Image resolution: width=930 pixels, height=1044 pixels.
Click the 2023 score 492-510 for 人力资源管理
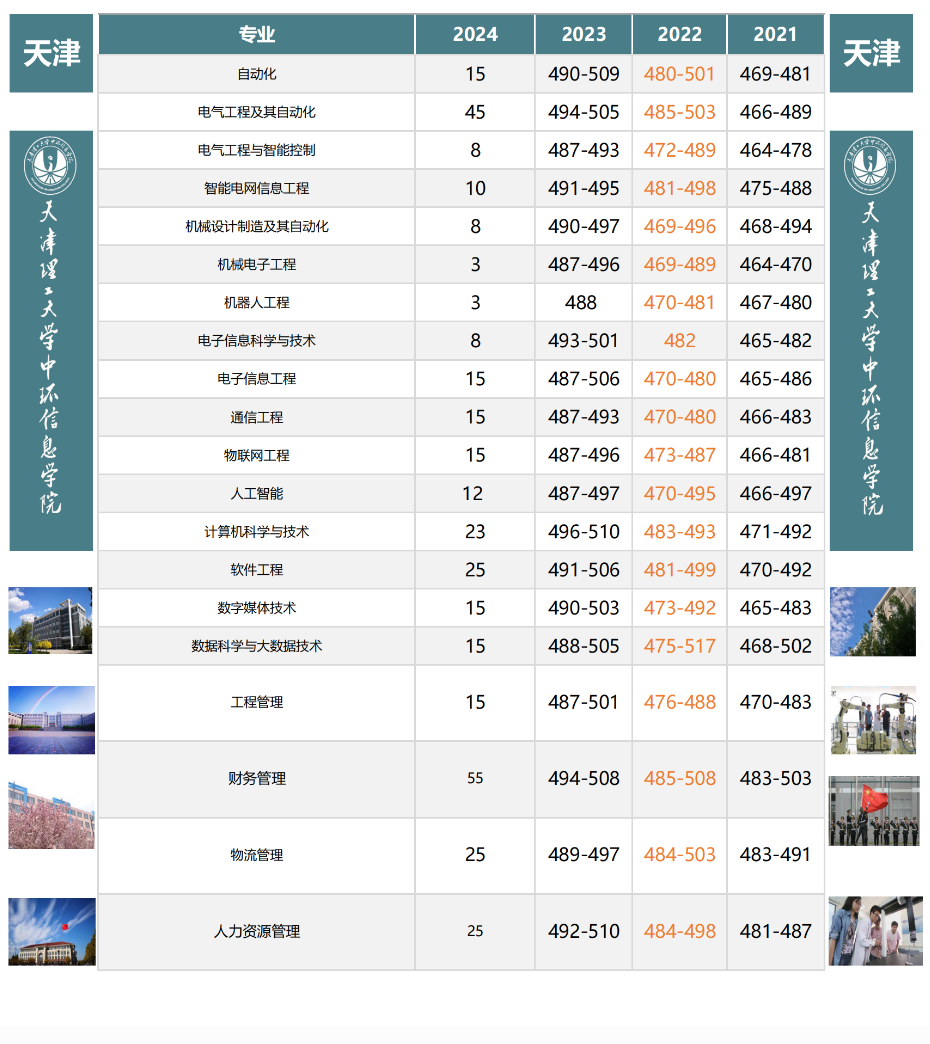584,931
